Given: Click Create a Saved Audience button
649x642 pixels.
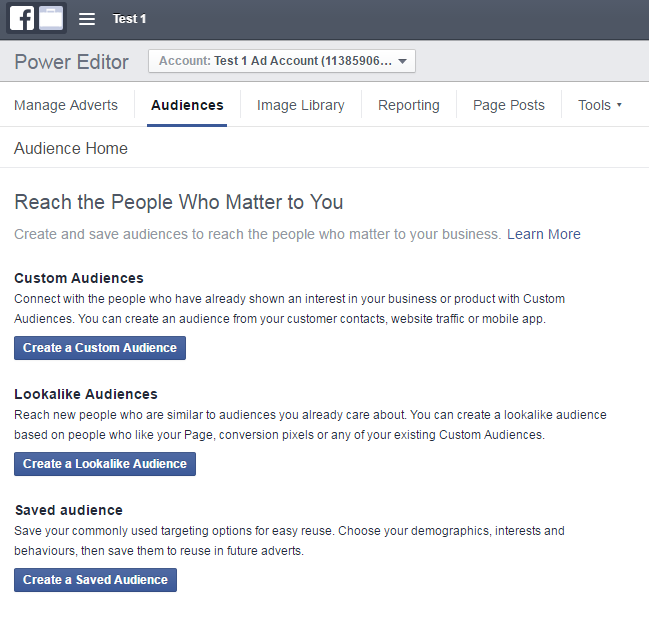Looking at the screenshot, I should tap(95, 580).
